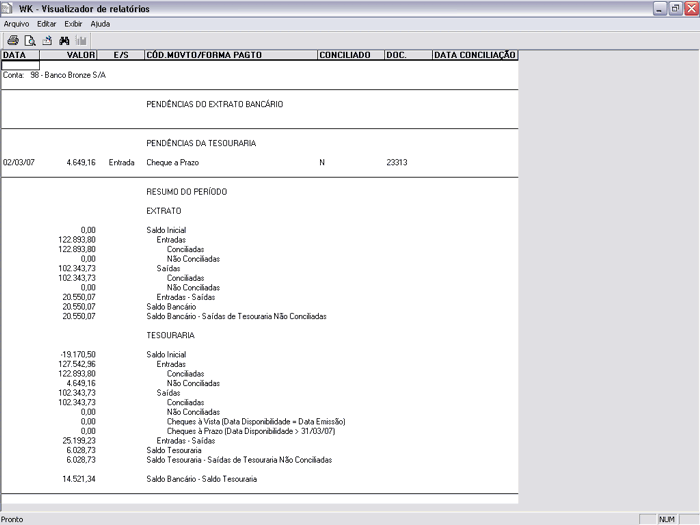Open the Ajuda menu
The height and width of the screenshot is (525, 700).
tap(101, 23)
